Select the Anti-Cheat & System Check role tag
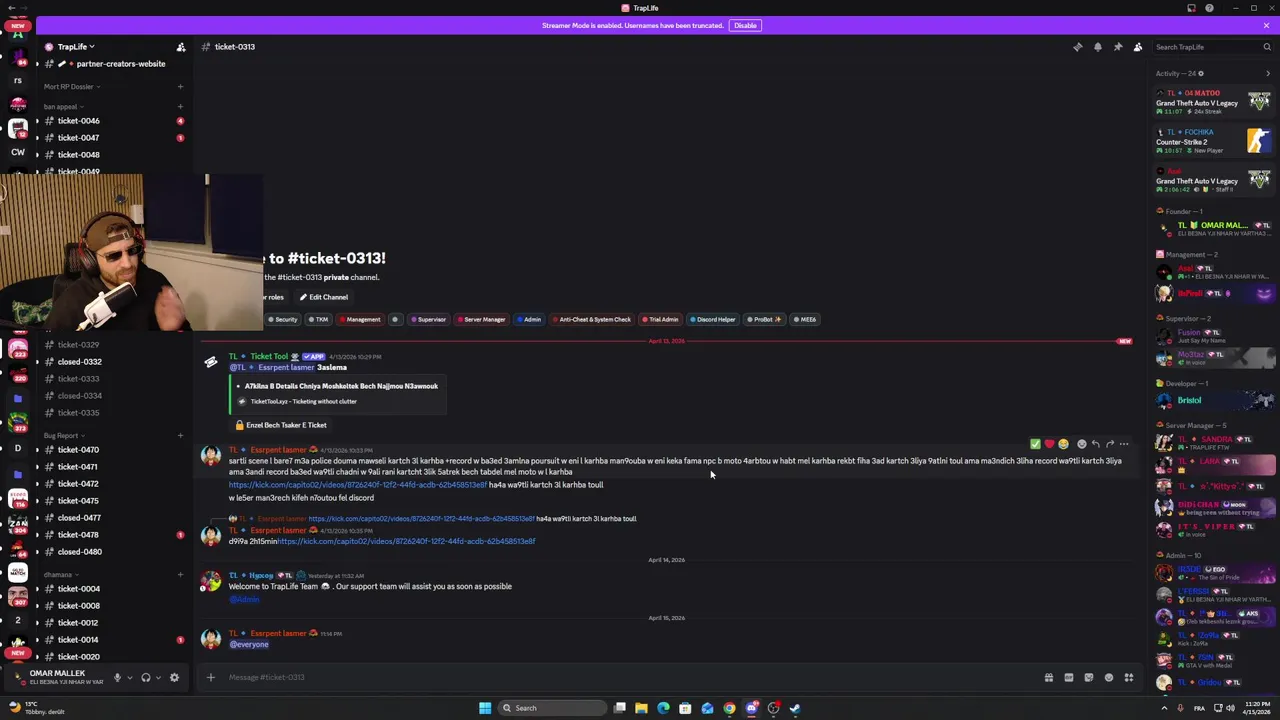Image resolution: width=1280 pixels, height=720 pixels. click(591, 320)
